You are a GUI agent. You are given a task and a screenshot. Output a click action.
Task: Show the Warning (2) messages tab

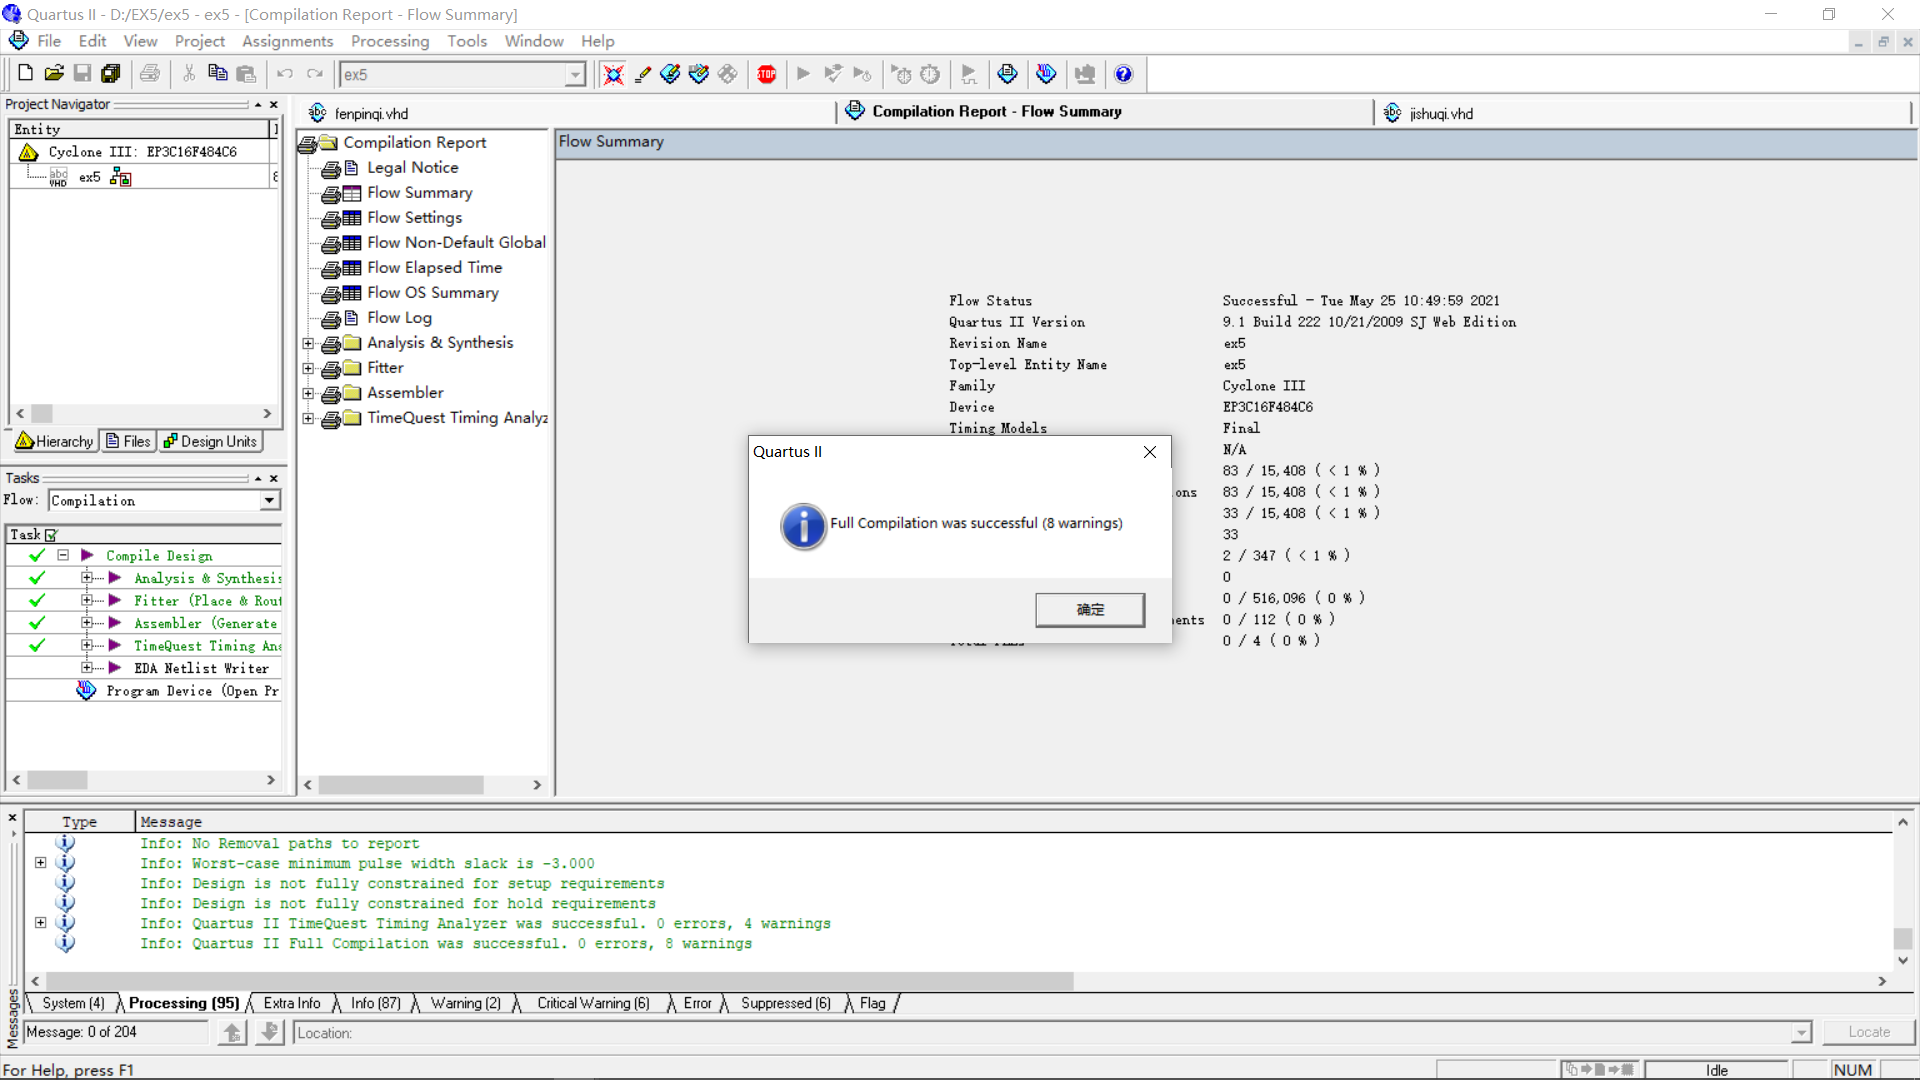pyautogui.click(x=465, y=1003)
